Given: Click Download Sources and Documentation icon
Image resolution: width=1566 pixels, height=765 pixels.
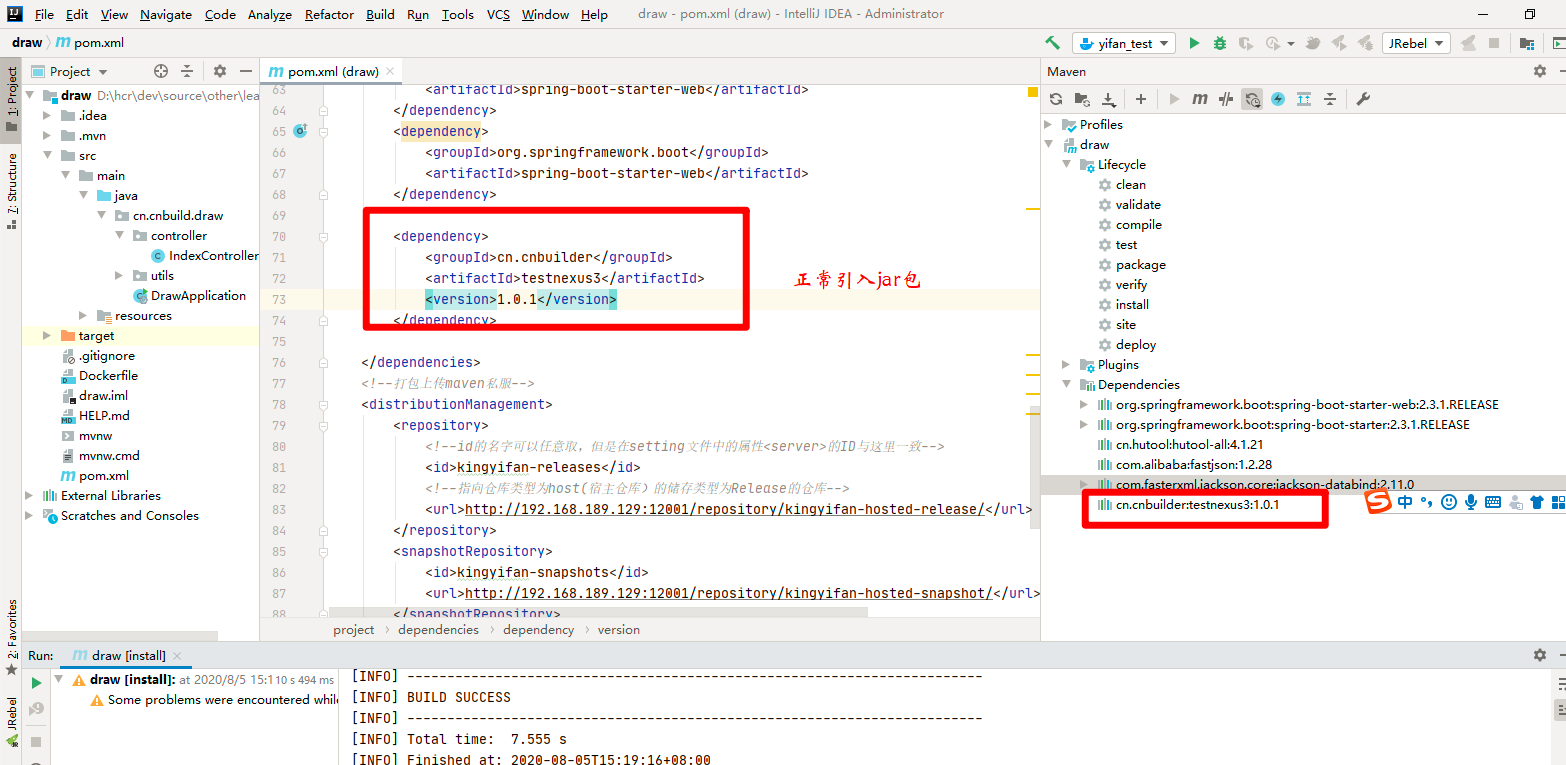Looking at the screenshot, I should (x=1108, y=99).
